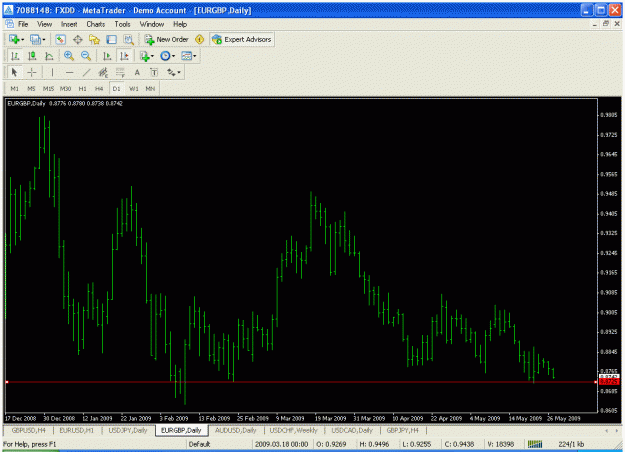Open the Tools menu
The image size is (625, 452).
(x=122, y=24)
